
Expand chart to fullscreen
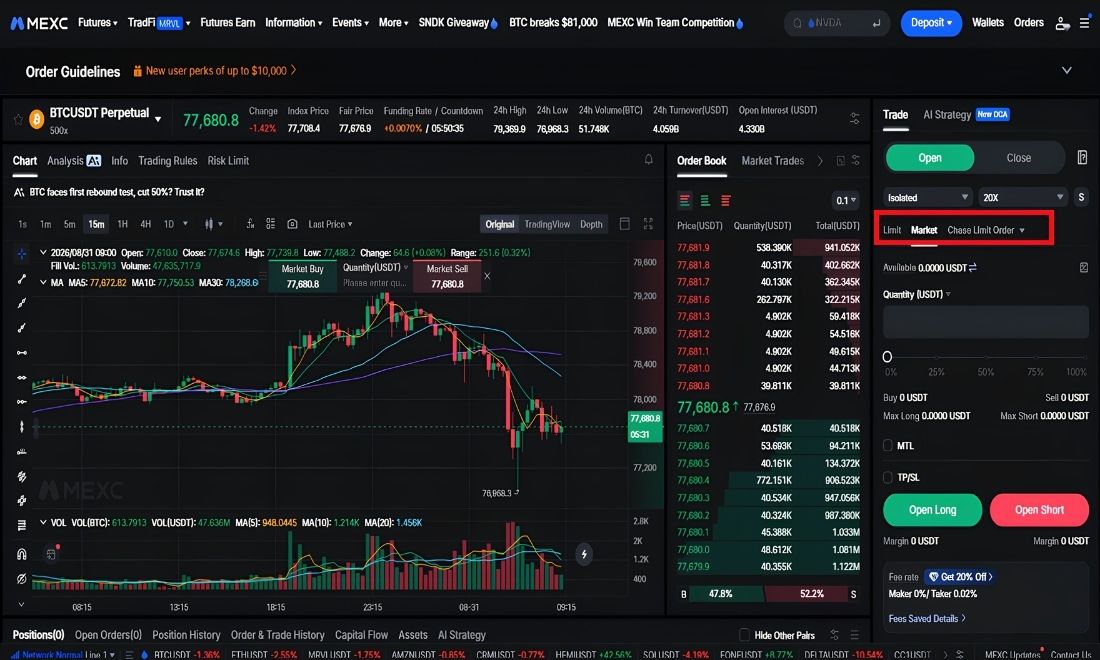point(648,224)
